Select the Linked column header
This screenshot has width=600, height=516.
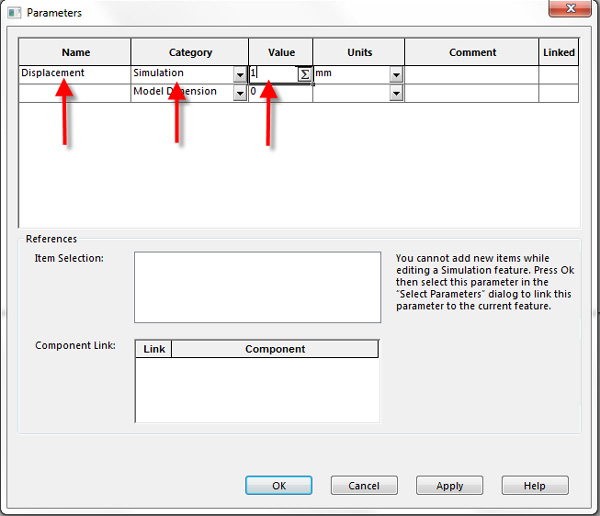[x=559, y=52]
